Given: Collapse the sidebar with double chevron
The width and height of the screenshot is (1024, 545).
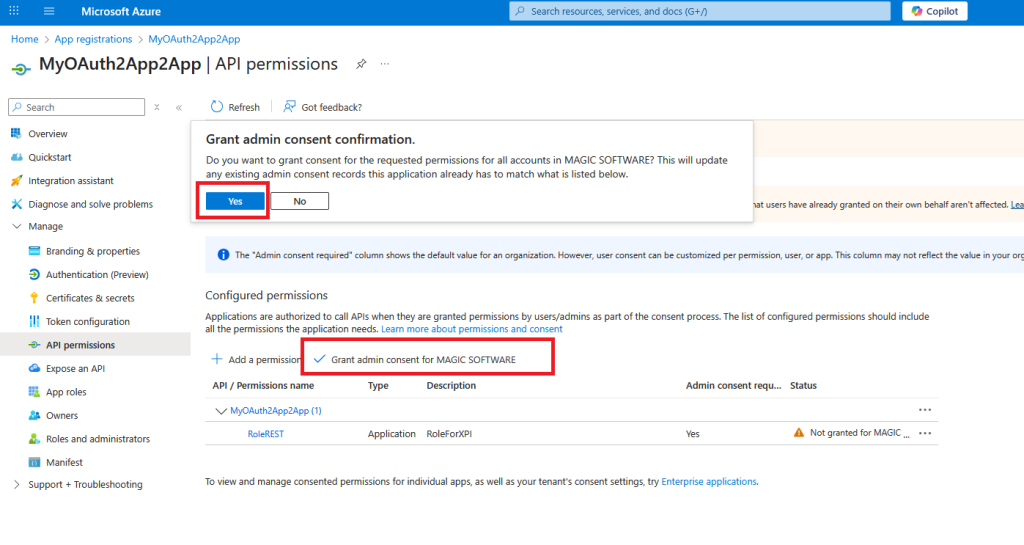Looking at the screenshot, I should click(179, 107).
